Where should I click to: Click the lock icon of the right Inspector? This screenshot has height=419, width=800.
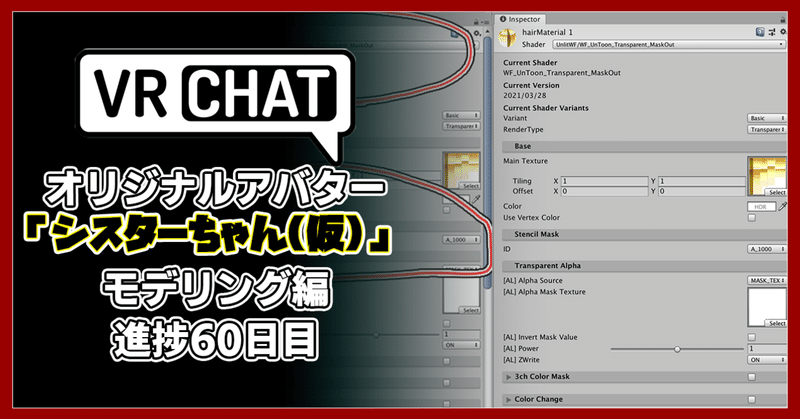783,19
